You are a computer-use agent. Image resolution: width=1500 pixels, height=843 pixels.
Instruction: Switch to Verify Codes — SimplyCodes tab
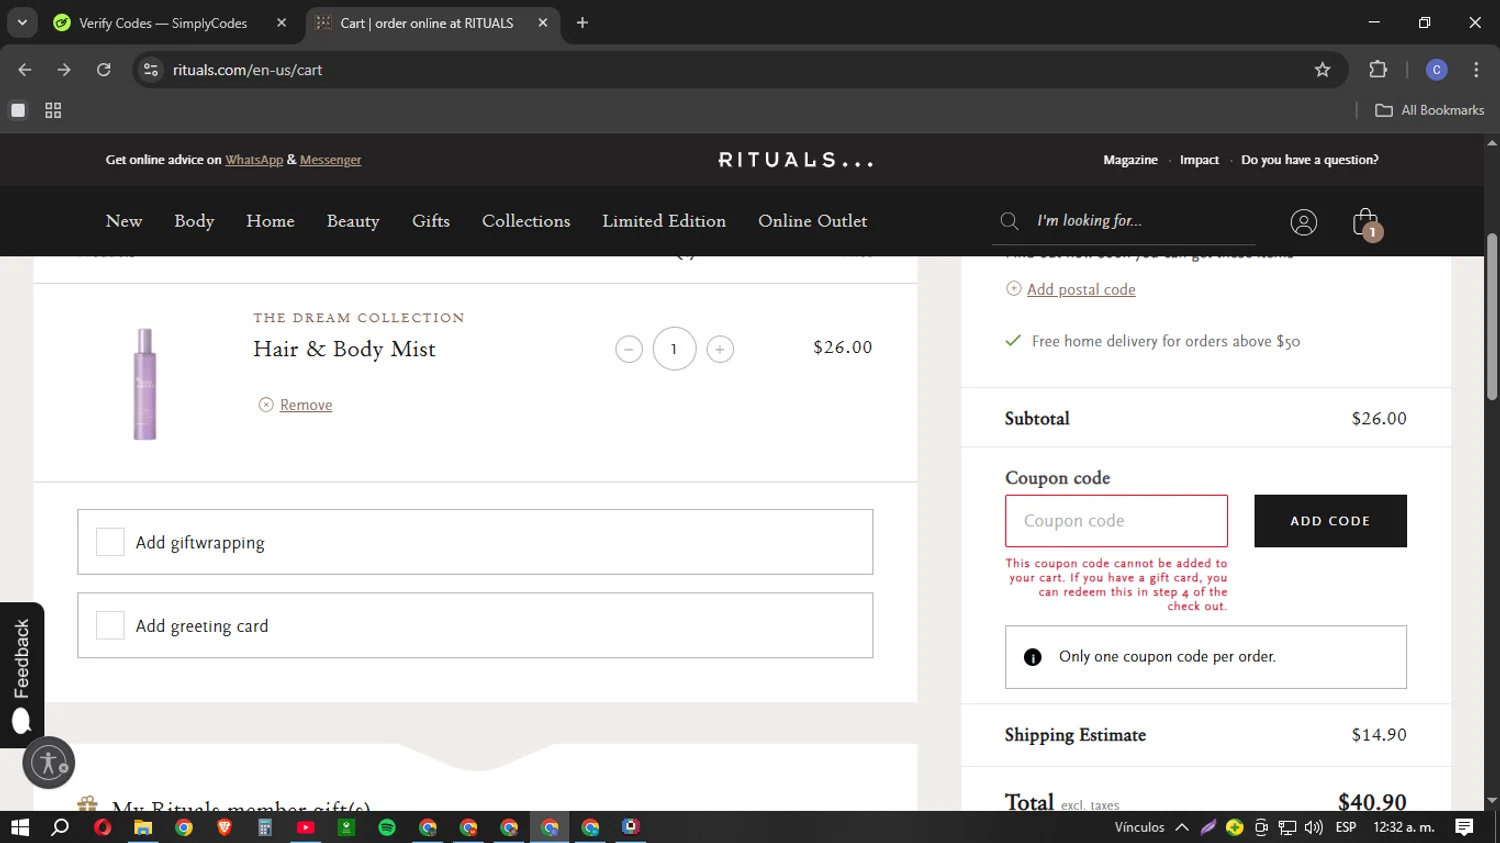[x=163, y=23]
